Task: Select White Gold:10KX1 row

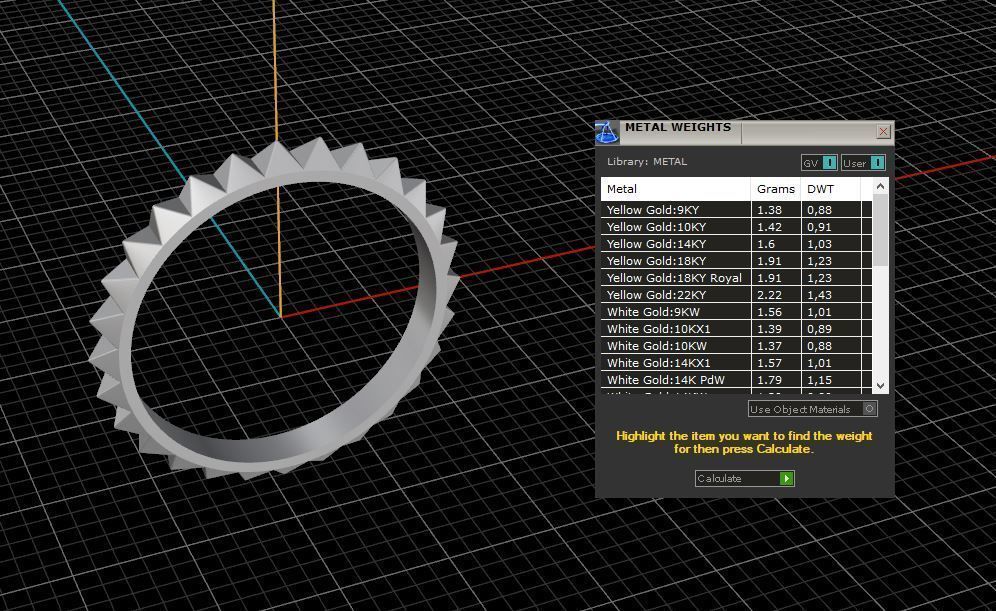Action: tap(736, 329)
